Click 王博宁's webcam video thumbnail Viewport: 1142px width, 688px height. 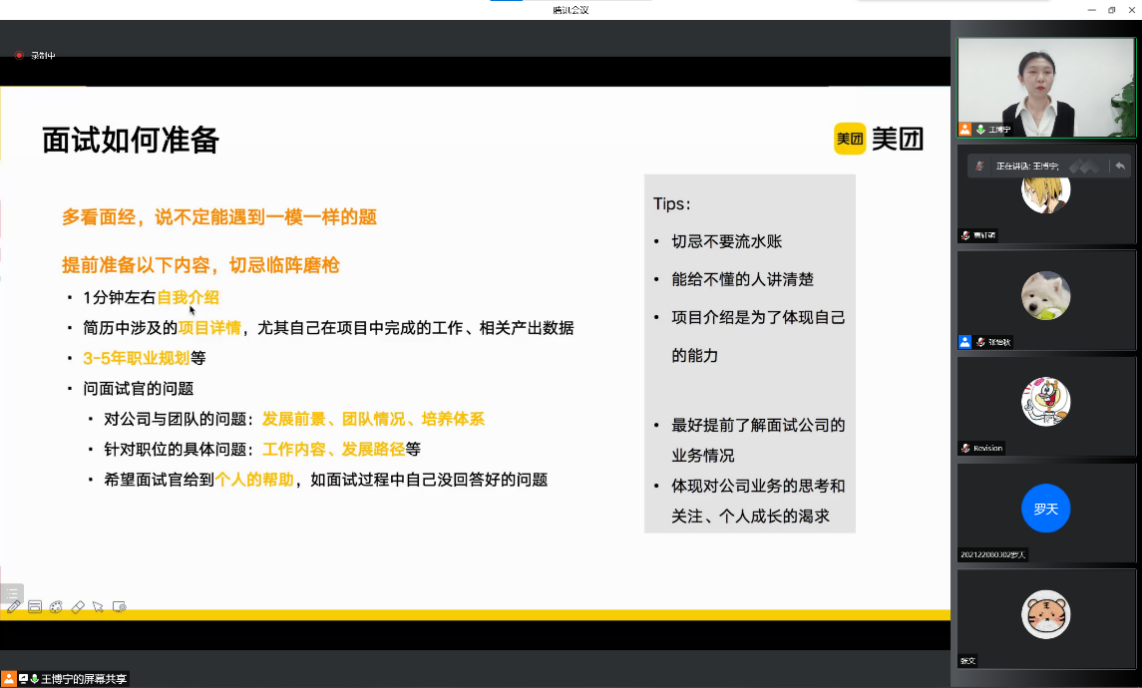coord(1045,87)
